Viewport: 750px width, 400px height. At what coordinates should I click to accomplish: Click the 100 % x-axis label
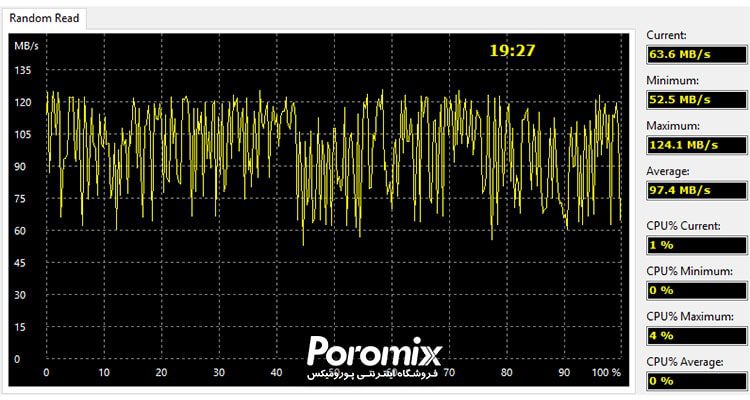point(606,372)
